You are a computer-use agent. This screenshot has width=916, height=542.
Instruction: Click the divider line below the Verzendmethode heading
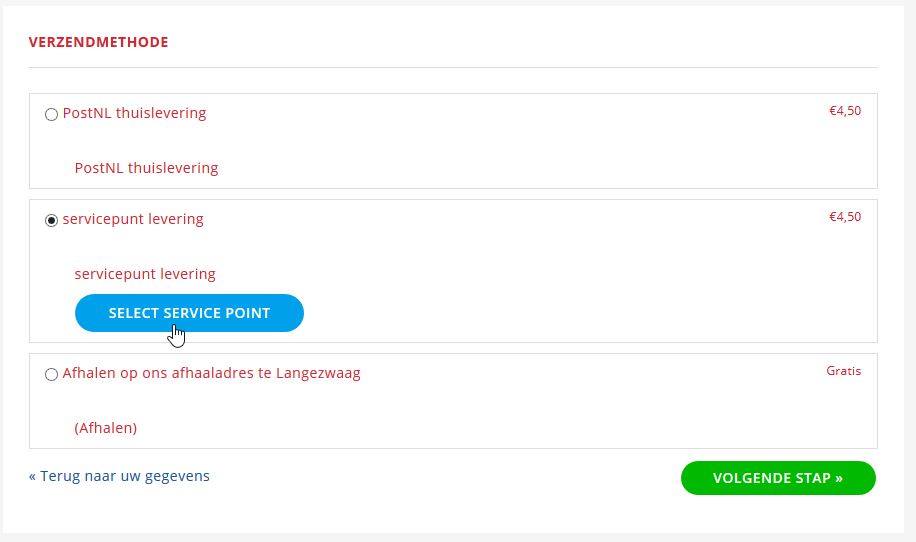(453, 67)
